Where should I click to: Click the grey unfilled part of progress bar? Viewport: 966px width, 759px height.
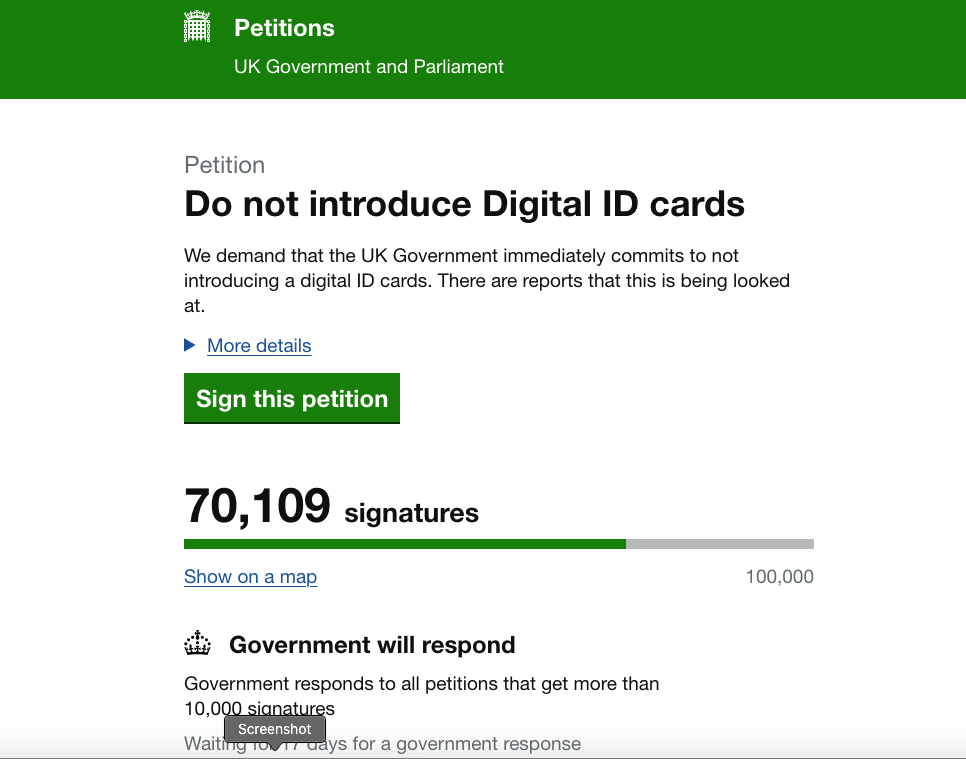719,544
